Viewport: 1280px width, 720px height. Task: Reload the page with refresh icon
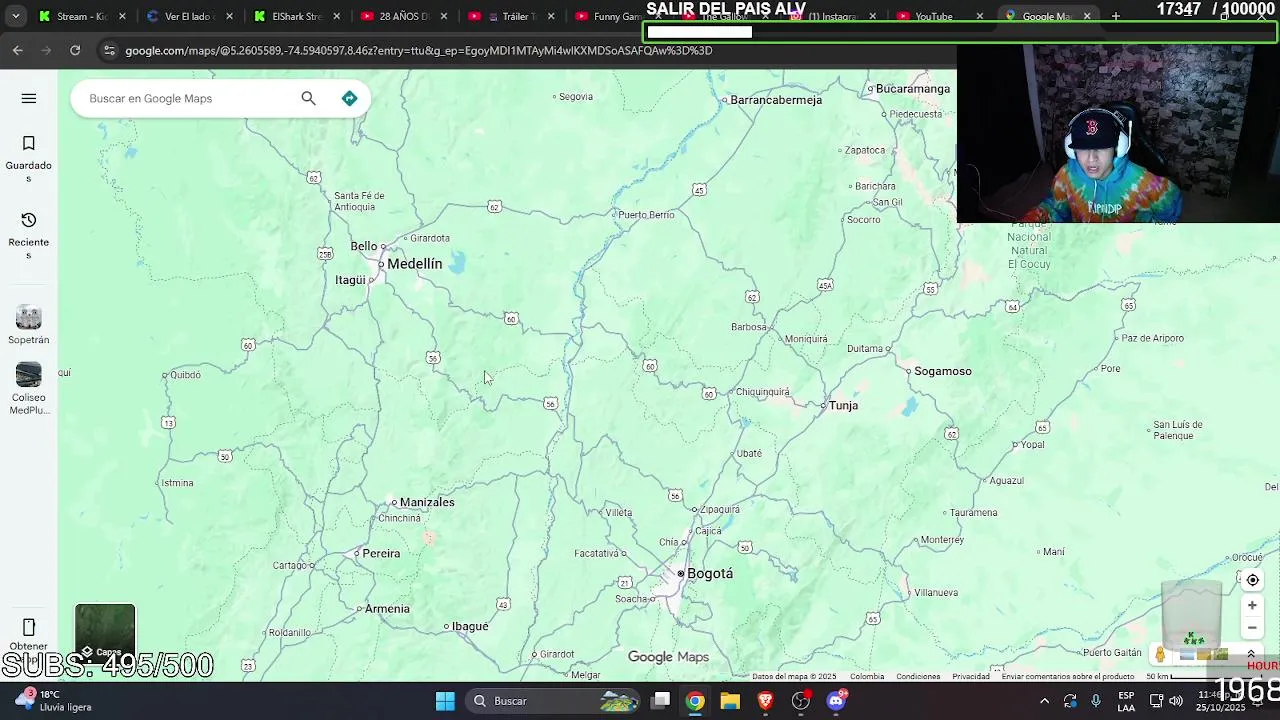(x=75, y=50)
